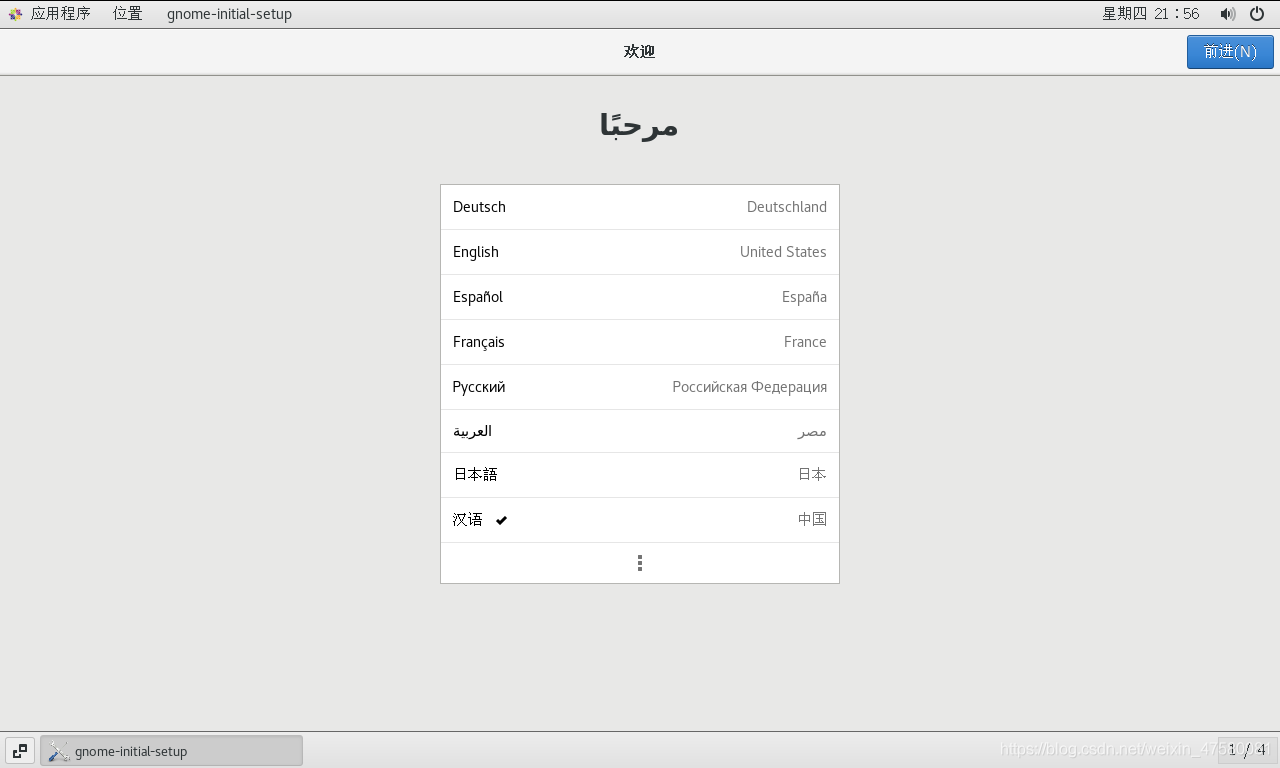This screenshot has height=768, width=1280.
Task: Activate gnome-initial-setup taskbar window button
Action: click(x=171, y=751)
